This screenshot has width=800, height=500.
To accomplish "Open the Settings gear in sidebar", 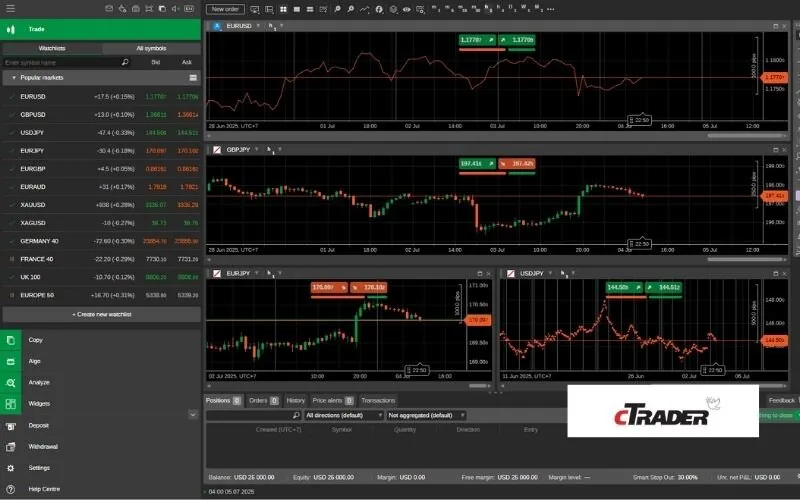I will coord(10,468).
